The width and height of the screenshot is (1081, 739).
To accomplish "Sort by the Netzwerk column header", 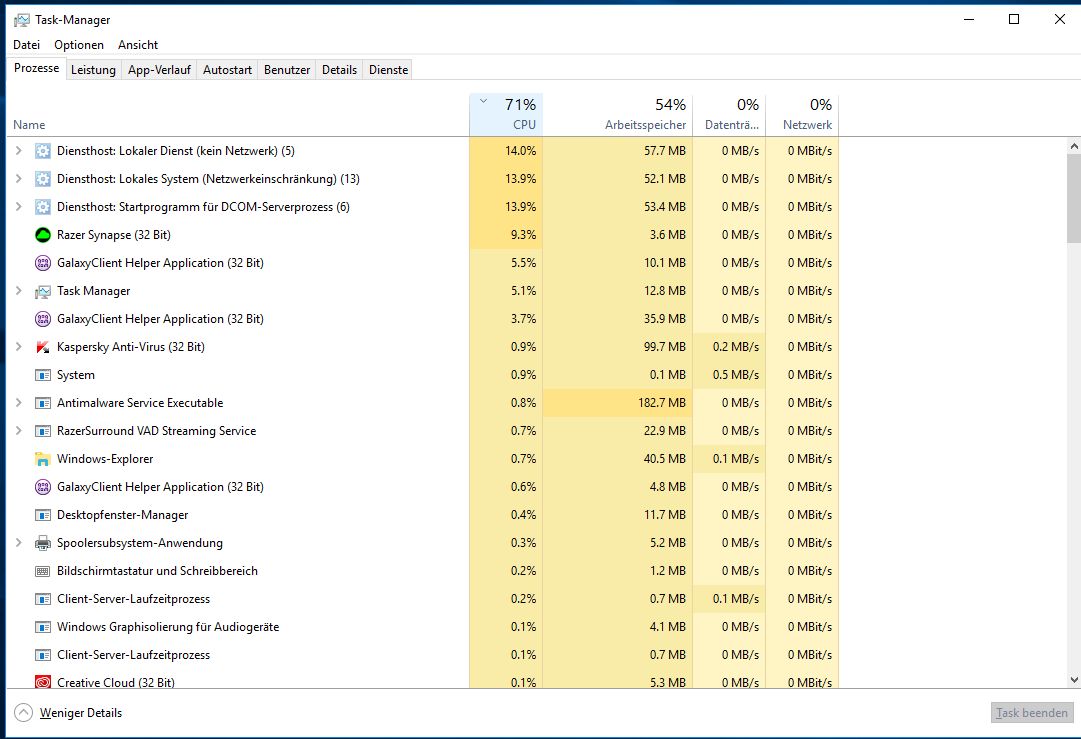I will [x=802, y=115].
